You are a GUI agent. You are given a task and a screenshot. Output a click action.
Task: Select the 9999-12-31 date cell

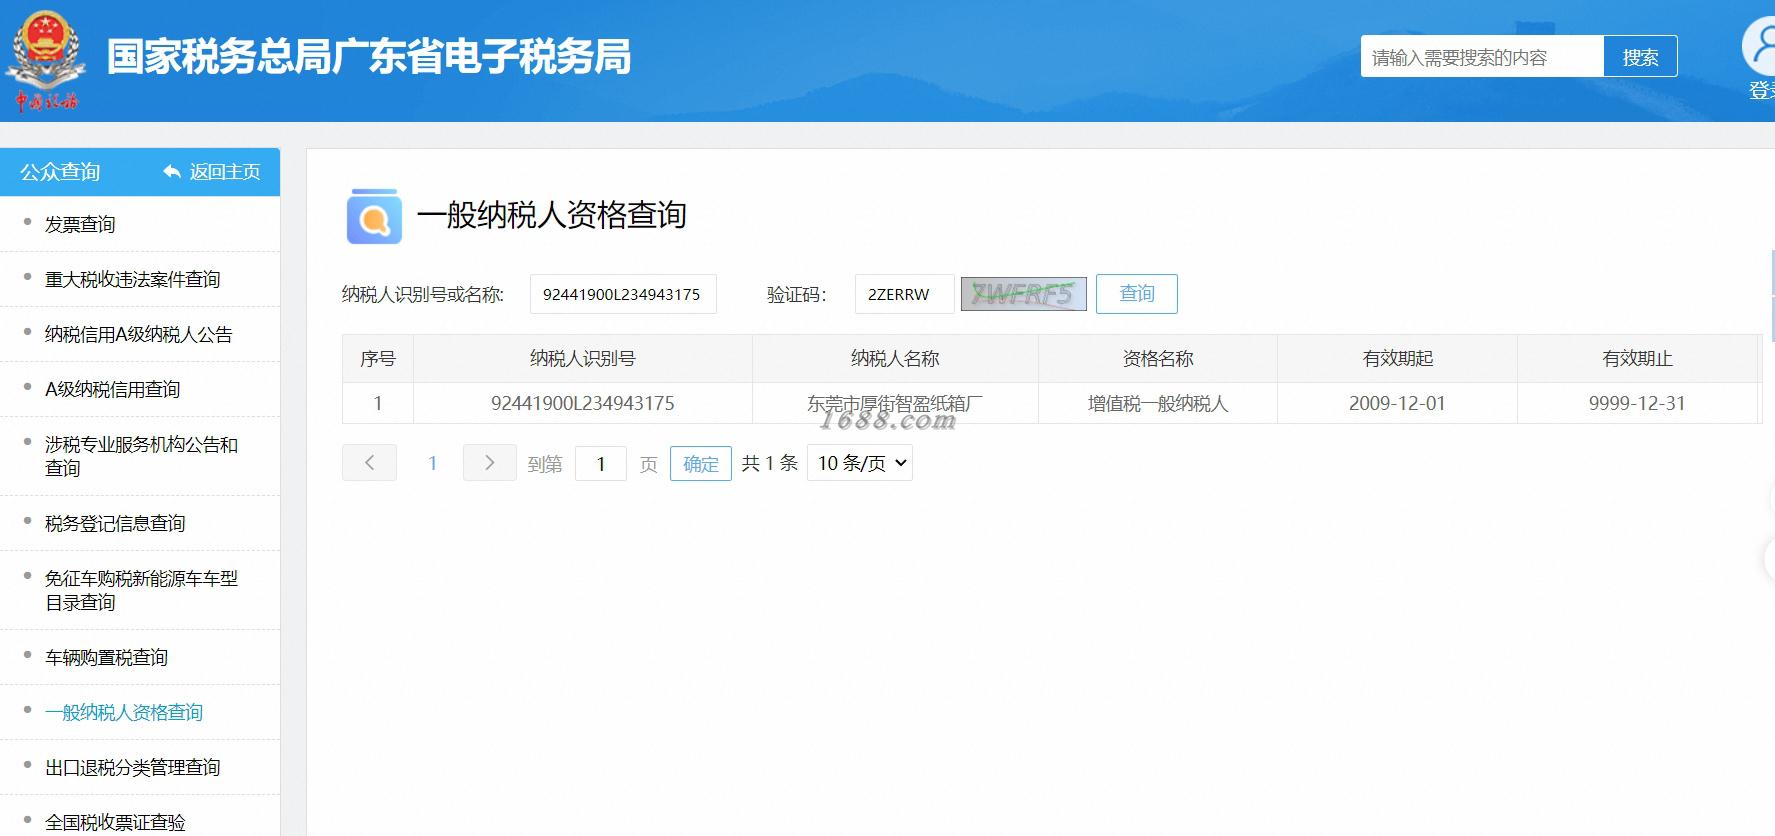pos(1637,403)
